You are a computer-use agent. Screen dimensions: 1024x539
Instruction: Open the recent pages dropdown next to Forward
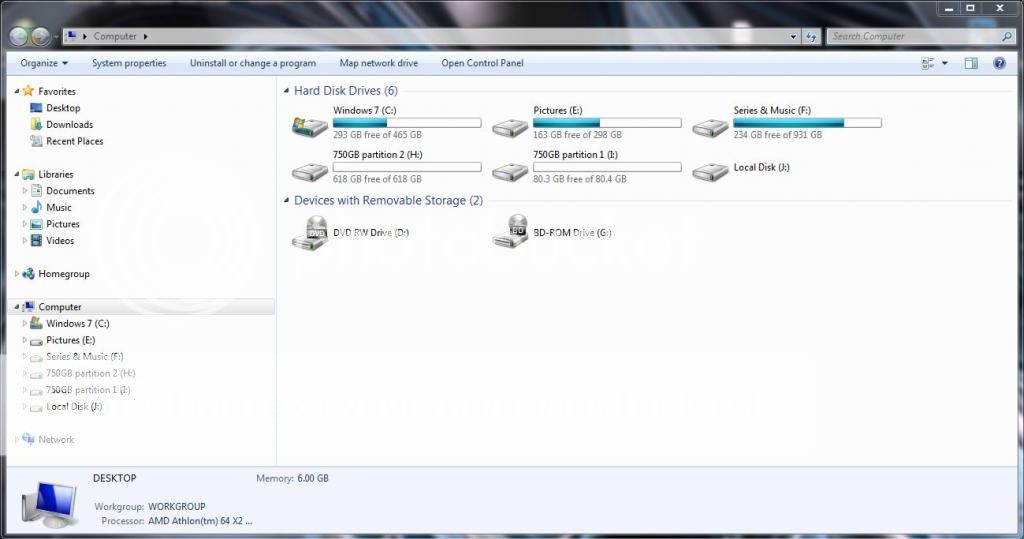tap(56, 37)
